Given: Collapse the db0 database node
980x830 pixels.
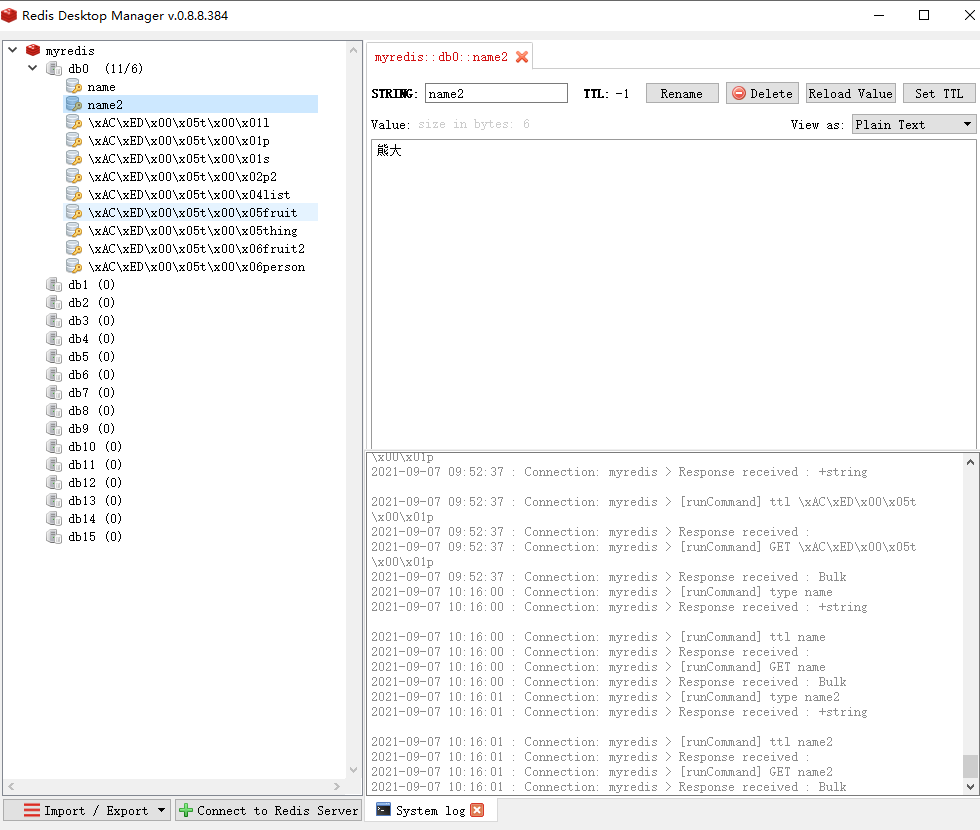Looking at the screenshot, I should pos(33,69).
